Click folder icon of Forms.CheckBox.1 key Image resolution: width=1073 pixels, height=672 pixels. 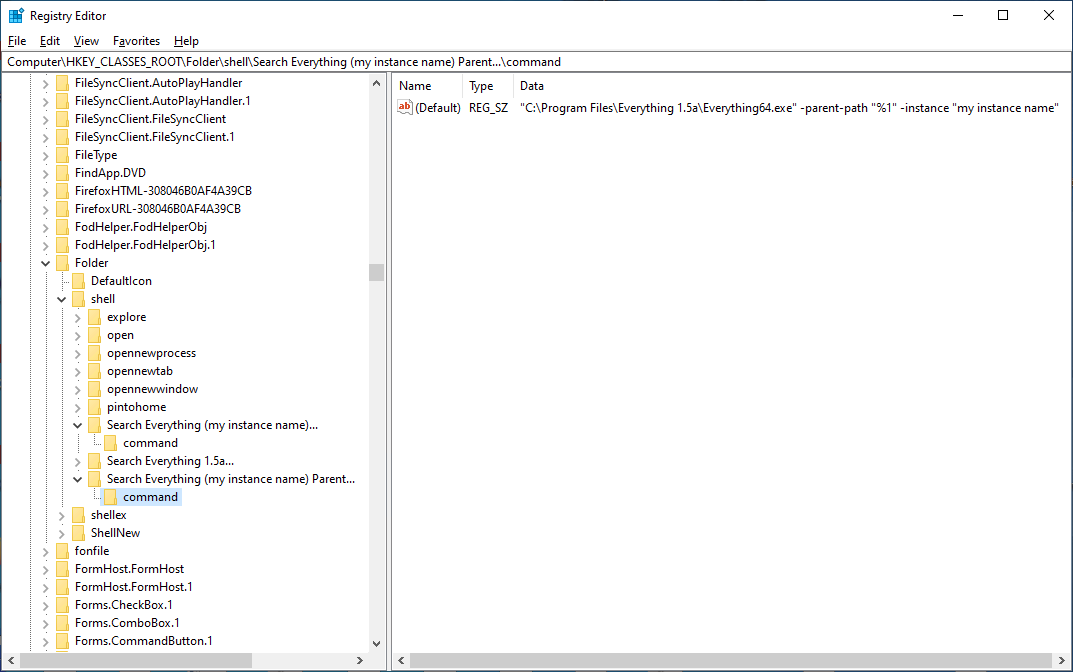click(x=62, y=605)
